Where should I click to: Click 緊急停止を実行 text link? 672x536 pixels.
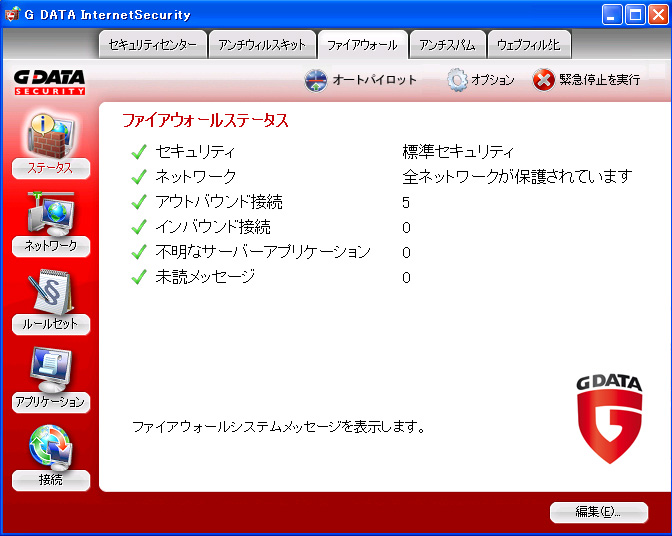[x=600, y=80]
